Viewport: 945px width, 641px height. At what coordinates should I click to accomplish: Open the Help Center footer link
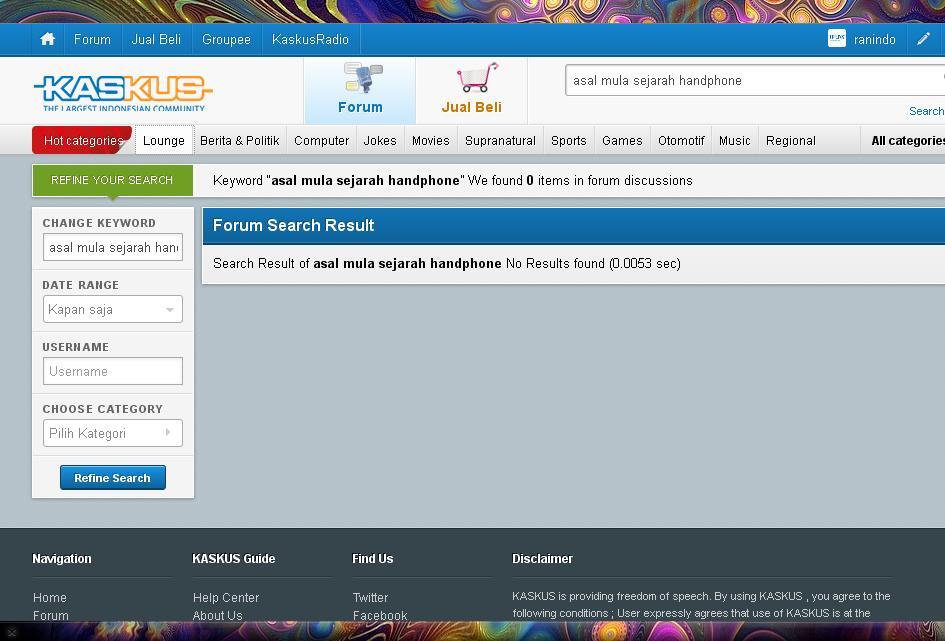pyautogui.click(x=226, y=598)
